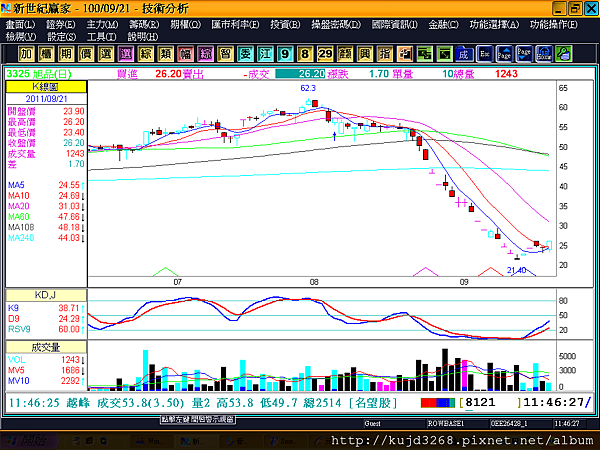The width and height of the screenshot is (600, 450).
Task: Open the 匯市利率(F) menu
Action: 235,25
